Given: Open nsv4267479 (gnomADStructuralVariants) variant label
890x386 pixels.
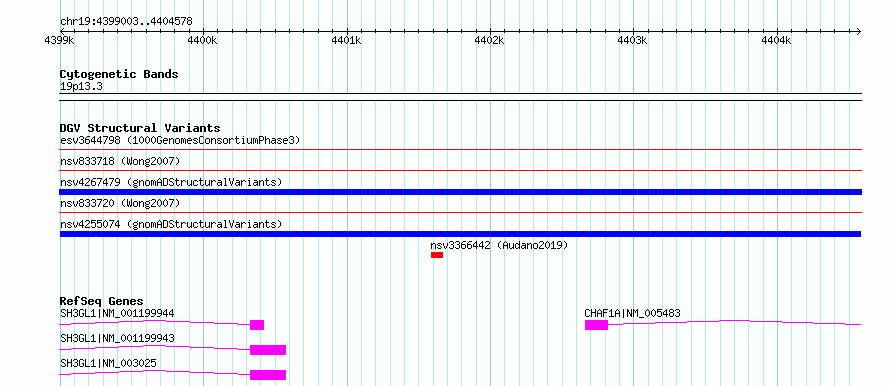Looking at the screenshot, I should 171,182.
